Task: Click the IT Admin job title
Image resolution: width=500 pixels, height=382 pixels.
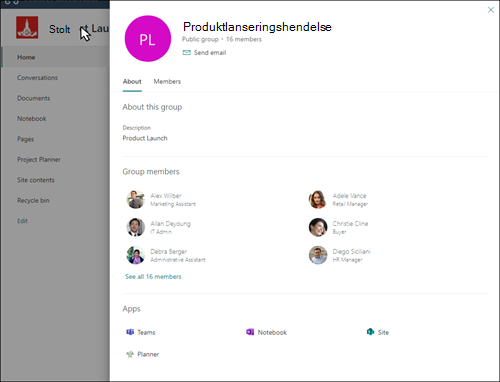Action: coord(161,232)
